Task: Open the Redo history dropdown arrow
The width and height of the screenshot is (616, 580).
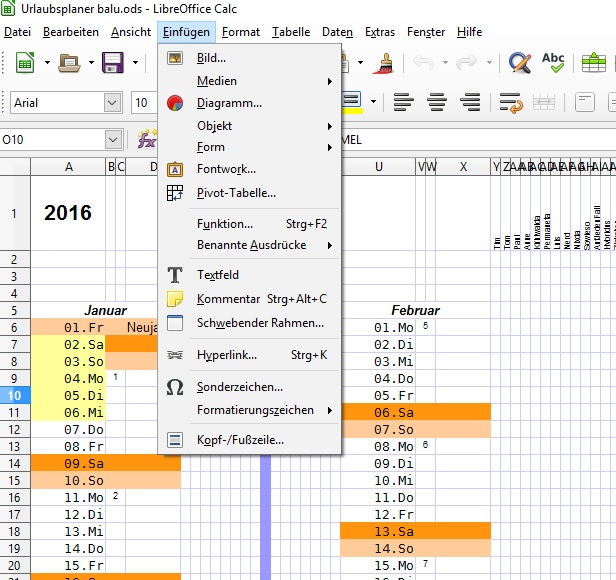Action: coord(489,62)
